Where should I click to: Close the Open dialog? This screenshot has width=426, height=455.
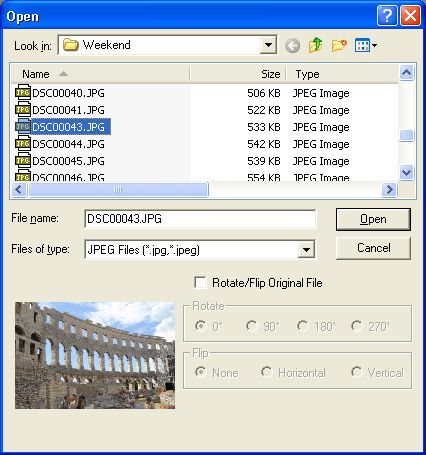click(x=410, y=16)
